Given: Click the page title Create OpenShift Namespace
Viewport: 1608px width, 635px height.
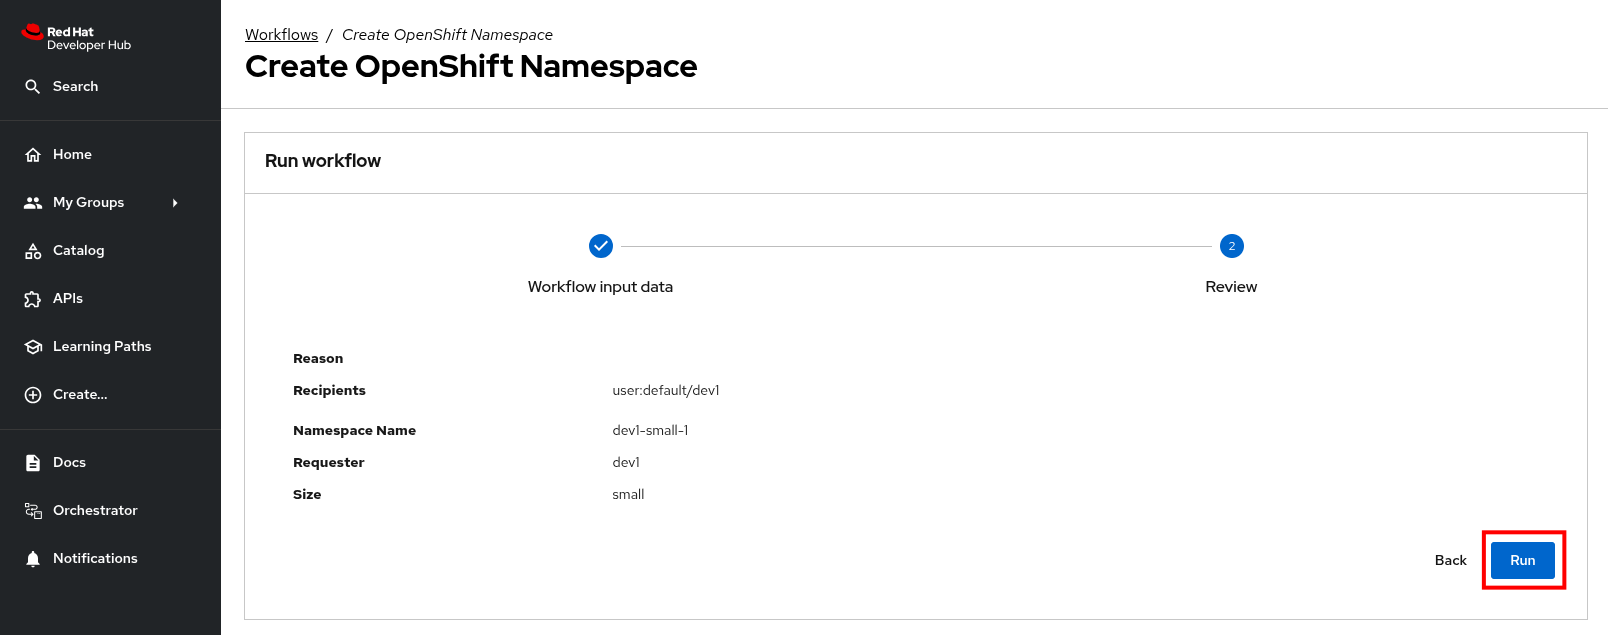Looking at the screenshot, I should (471, 66).
